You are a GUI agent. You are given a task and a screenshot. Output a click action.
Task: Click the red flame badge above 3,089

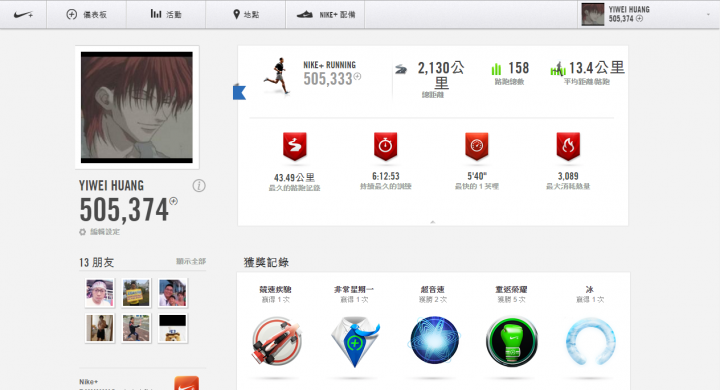(x=568, y=146)
